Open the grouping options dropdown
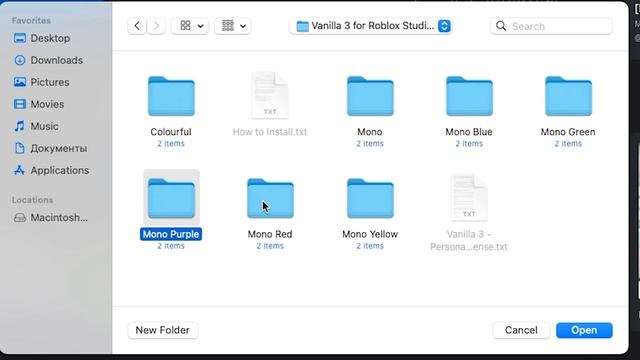Viewport: 640px width, 360px height. click(x=233, y=26)
